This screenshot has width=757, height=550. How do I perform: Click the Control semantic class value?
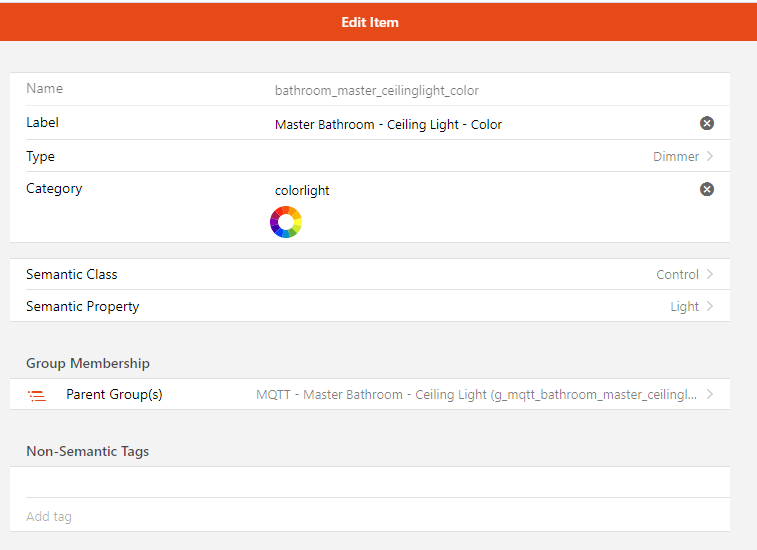(x=677, y=274)
